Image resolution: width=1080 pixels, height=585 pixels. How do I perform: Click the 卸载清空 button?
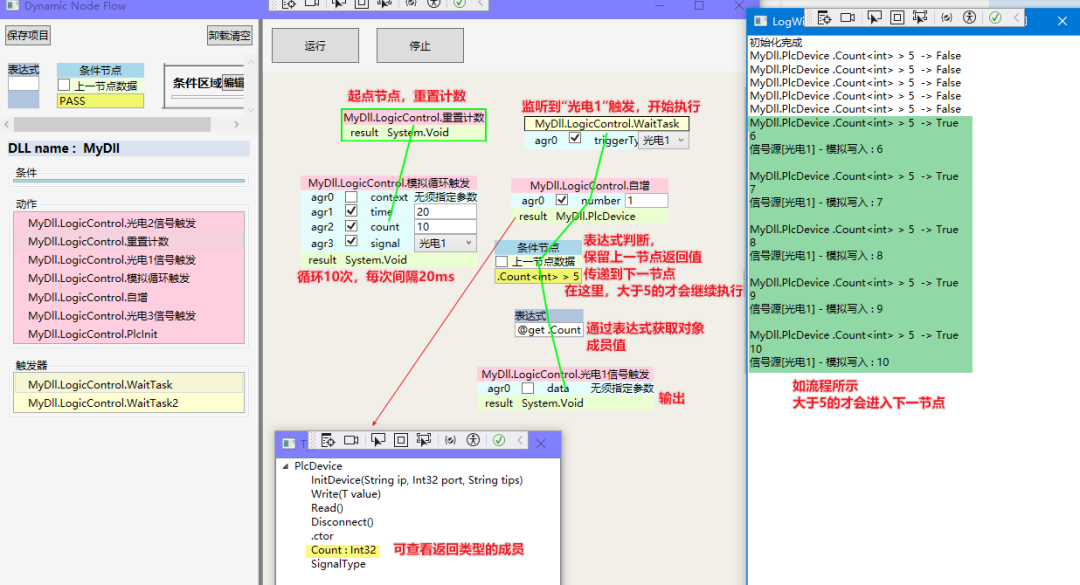tap(229, 35)
